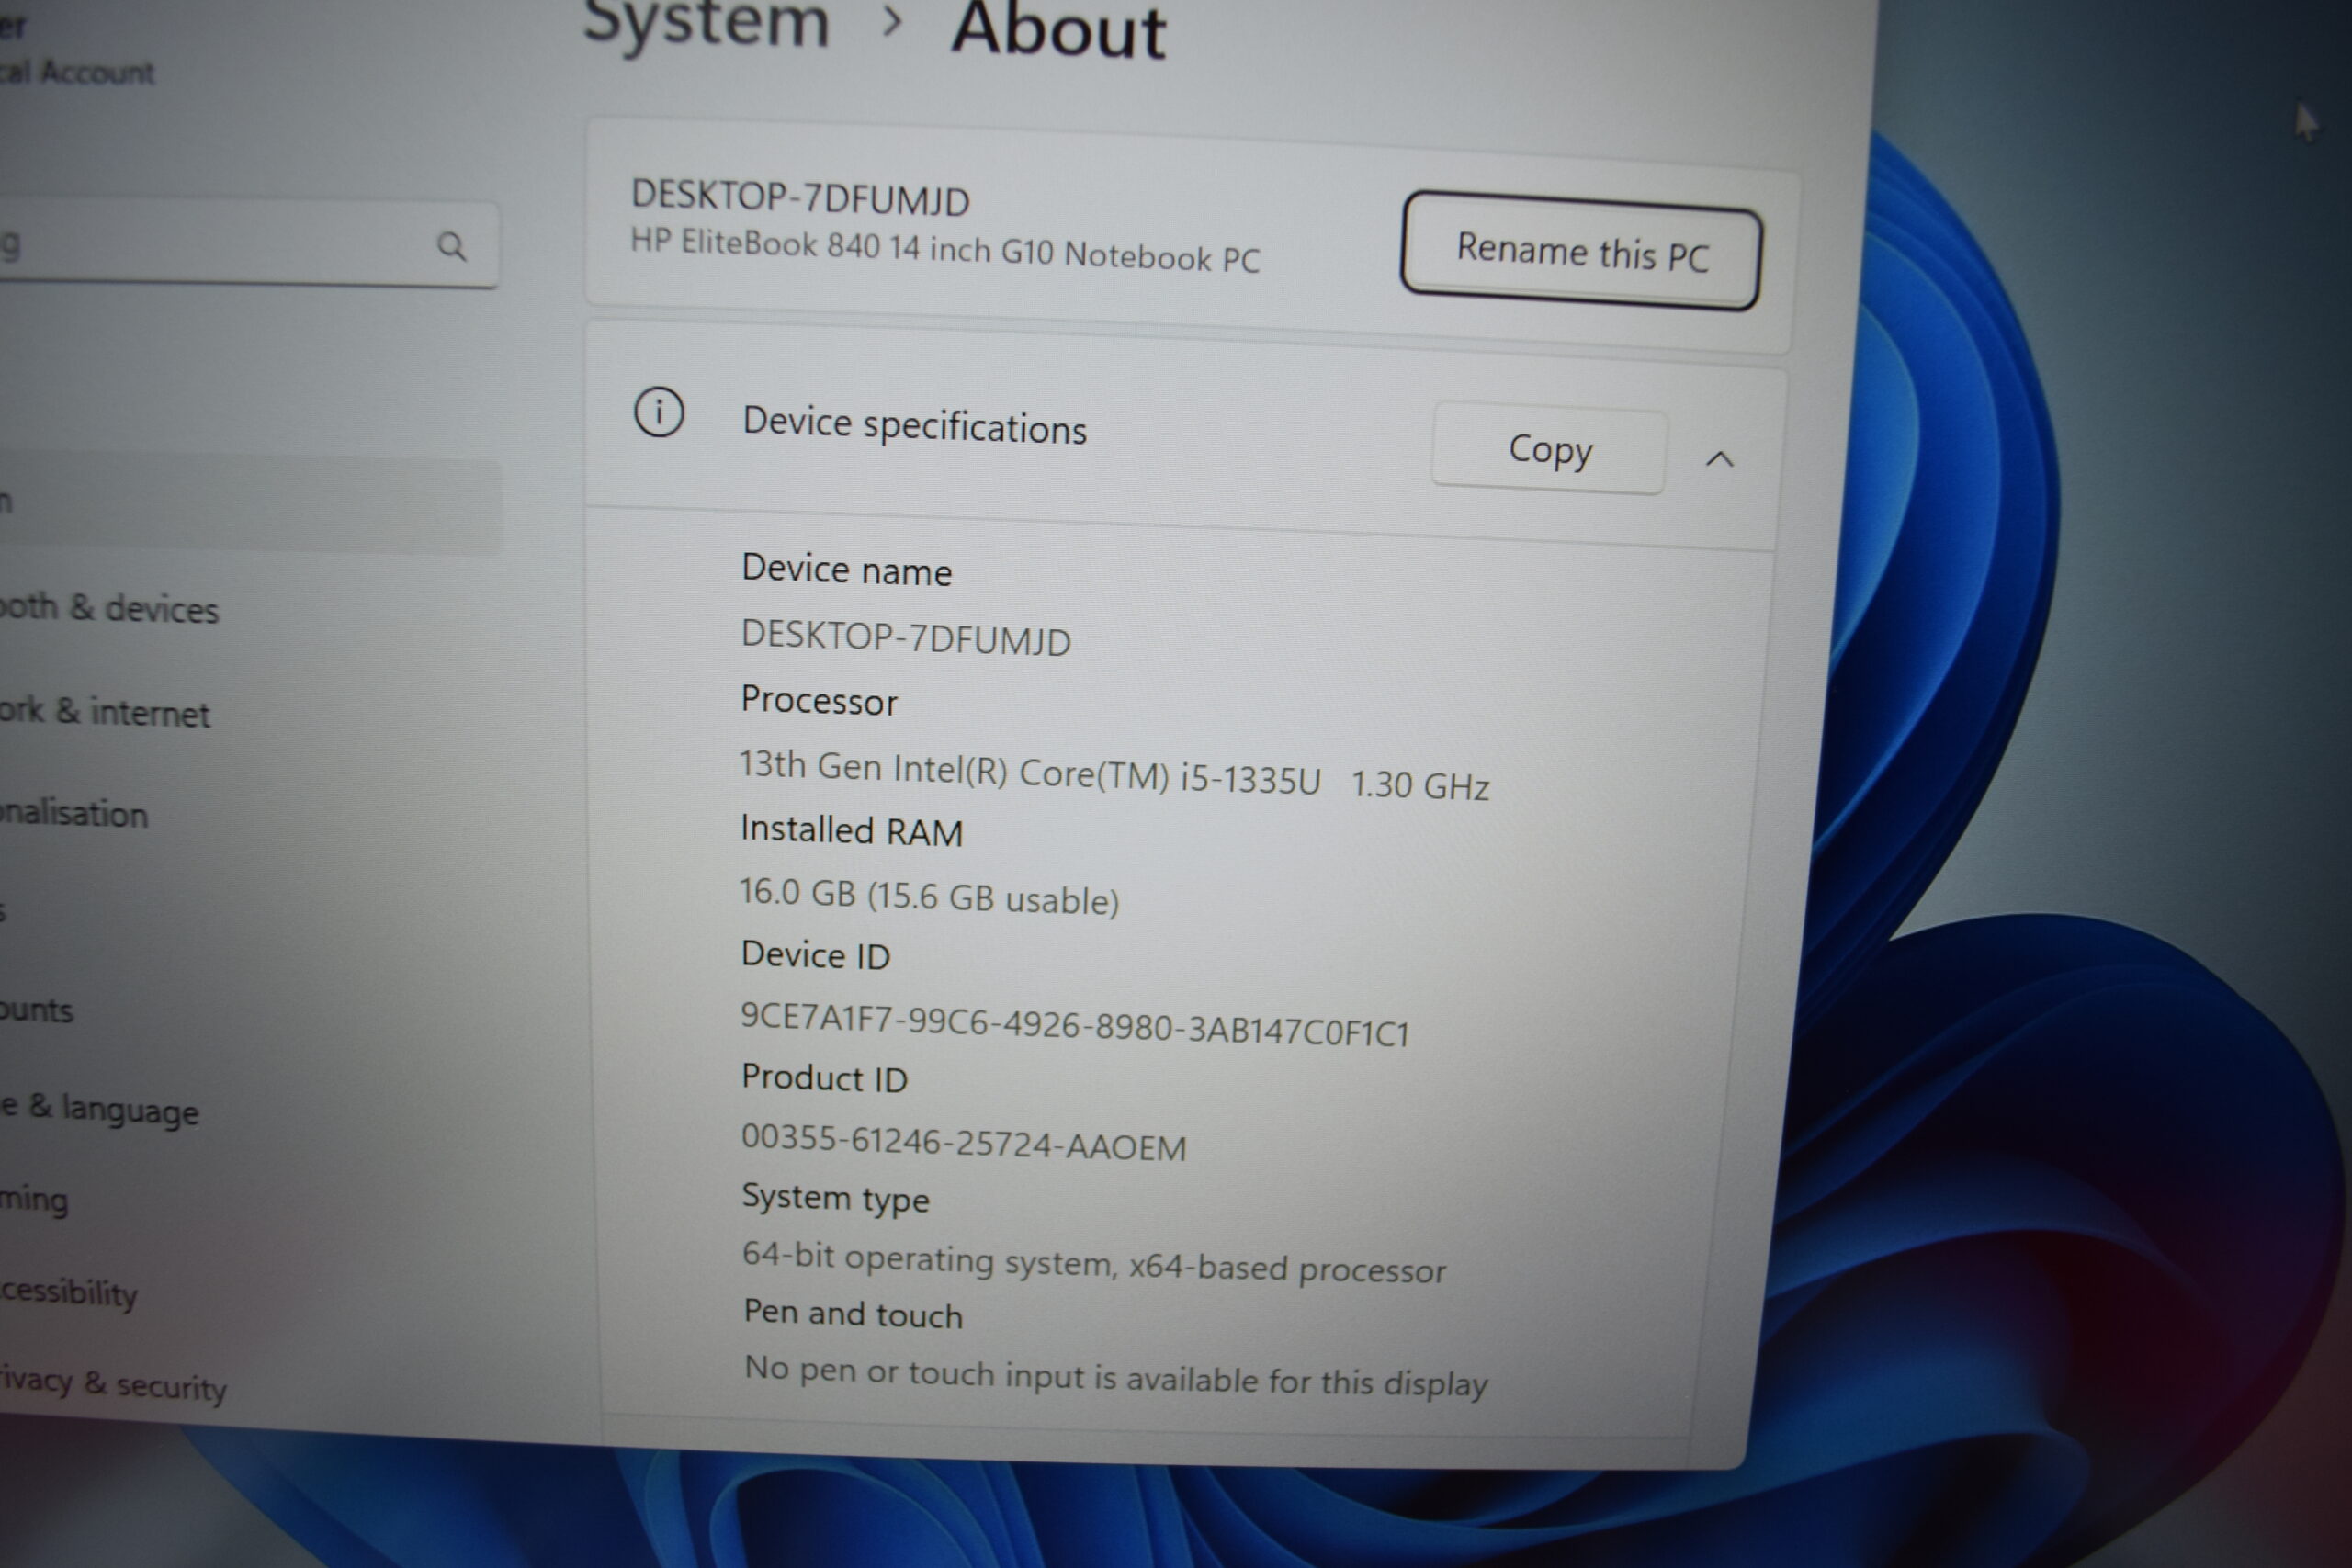Click the search magnifier icon in sidebar

point(452,246)
